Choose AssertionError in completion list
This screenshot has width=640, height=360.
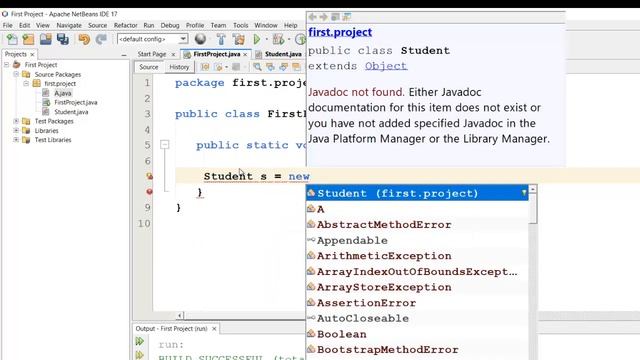pos(417,303)
